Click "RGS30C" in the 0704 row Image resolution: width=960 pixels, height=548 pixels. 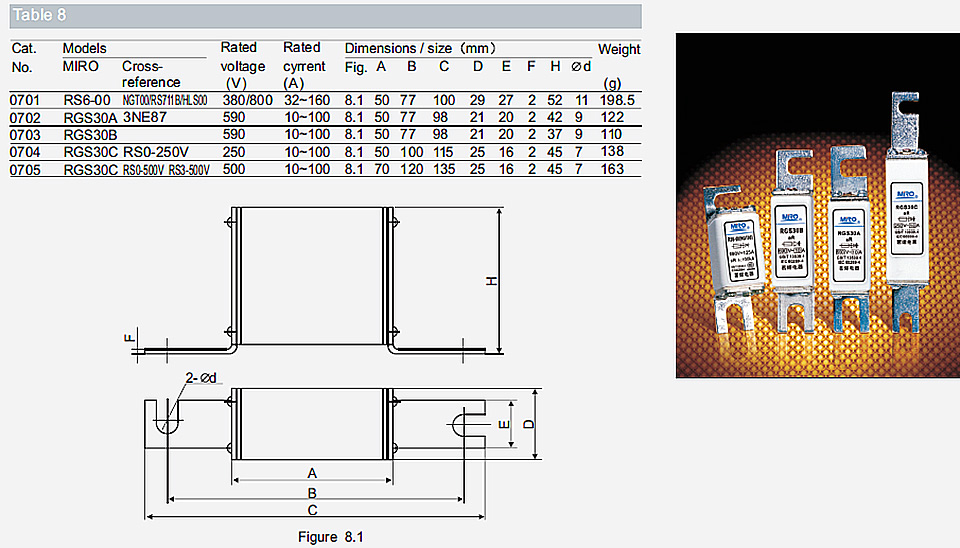90,152
